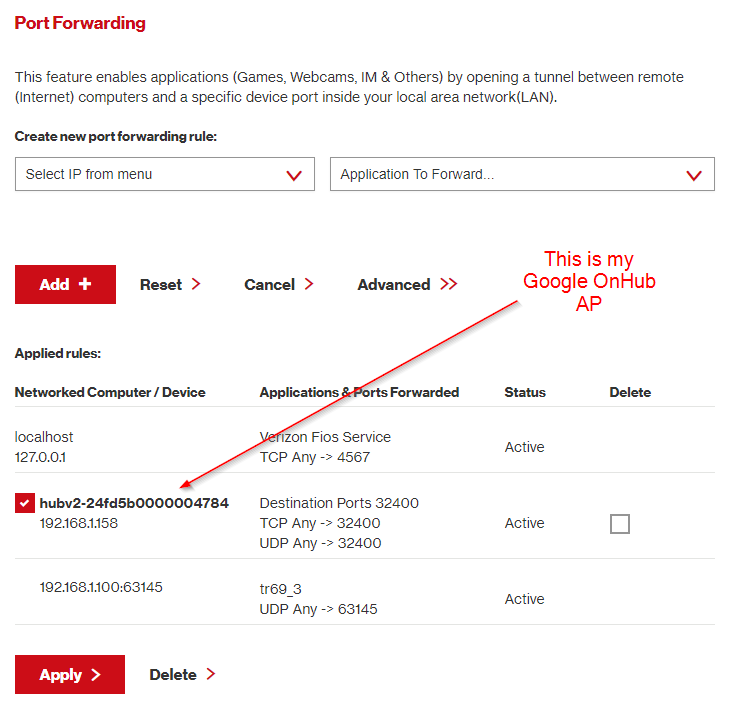
Task: Click the plus icon on Add button
Action: click(x=85, y=284)
